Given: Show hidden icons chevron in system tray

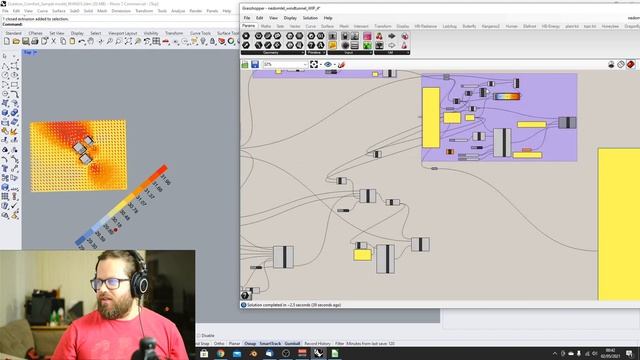Looking at the screenshot, I should pos(554,353).
